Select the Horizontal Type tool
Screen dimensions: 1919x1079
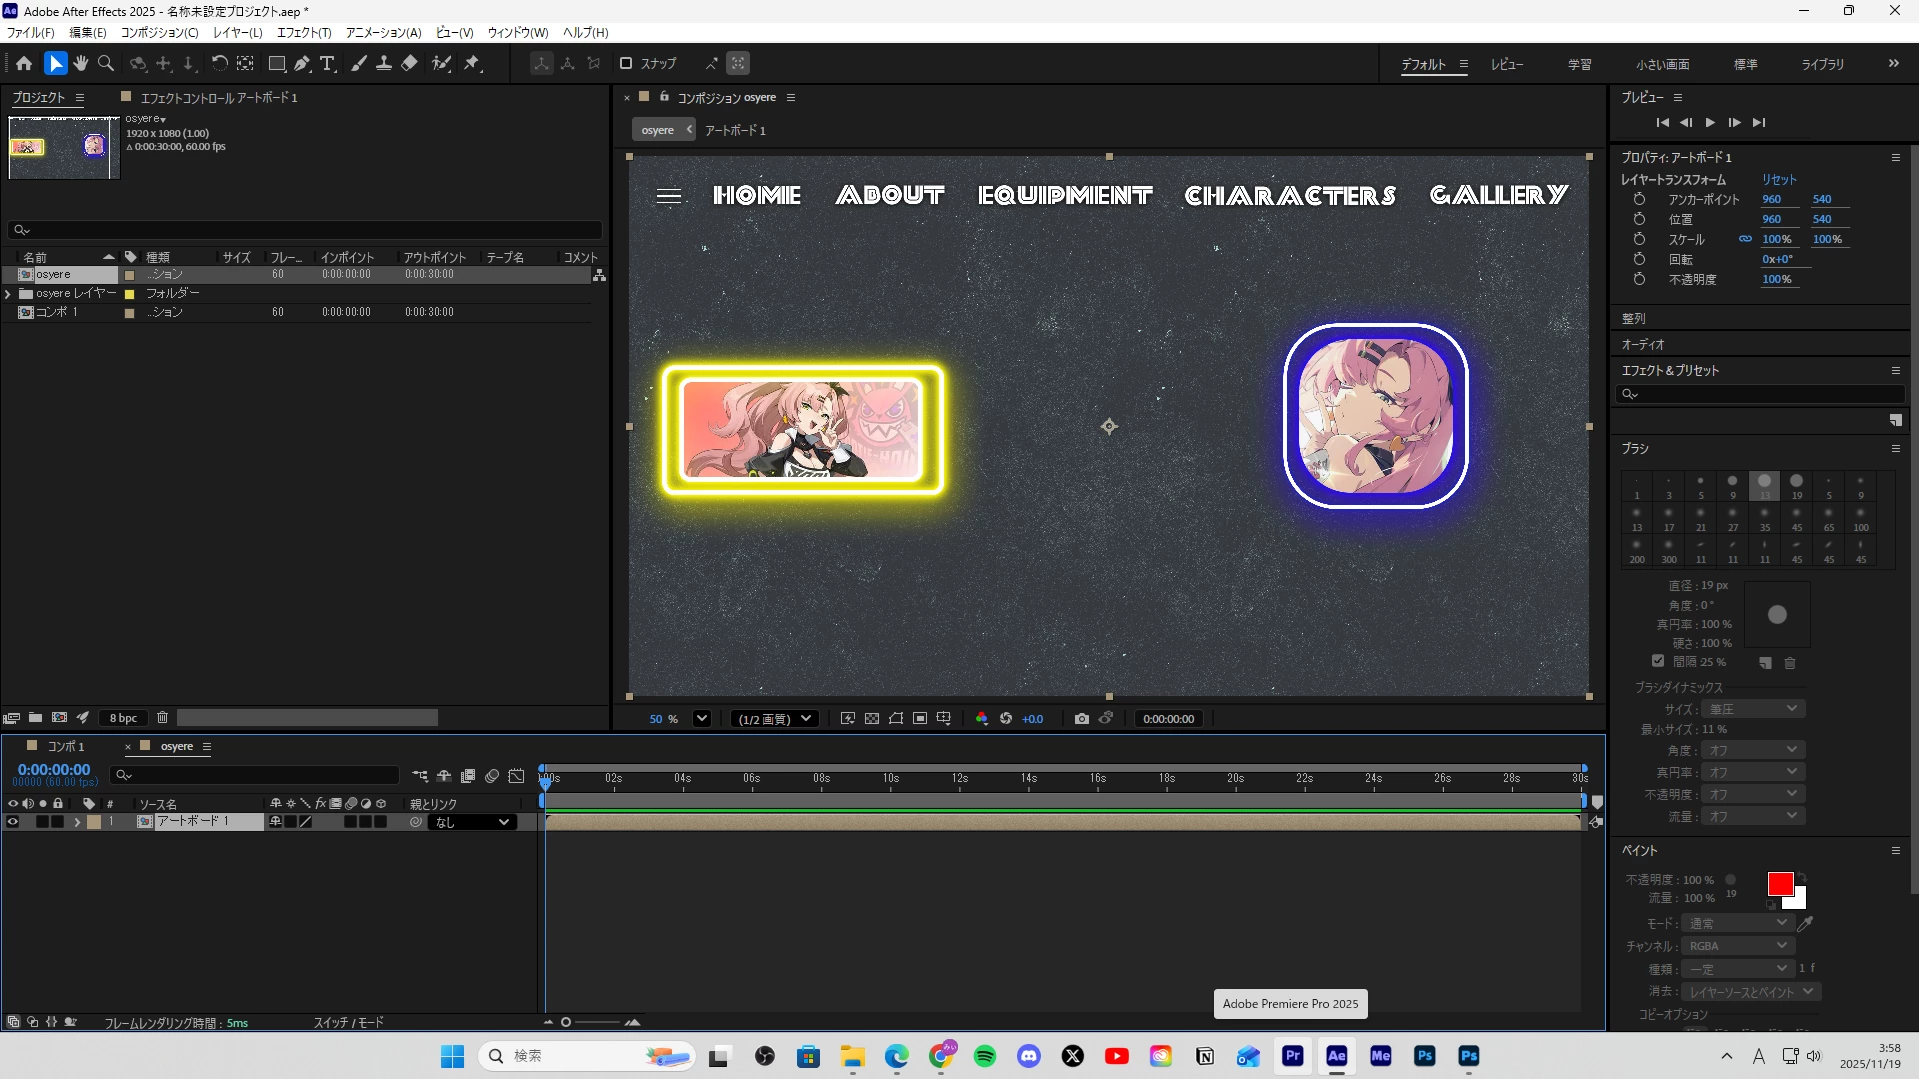(327, 63)
